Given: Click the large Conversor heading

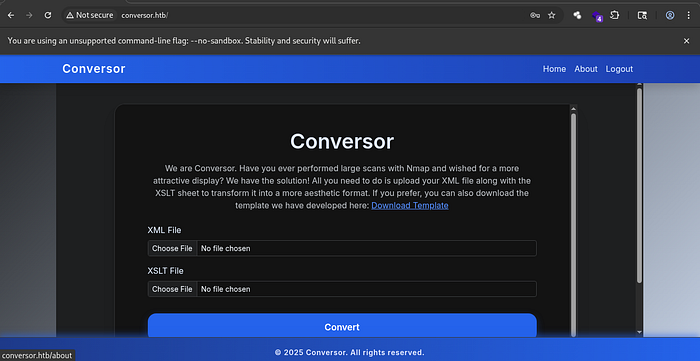Looking at the screenshot, I should click(x=342, y=141).
